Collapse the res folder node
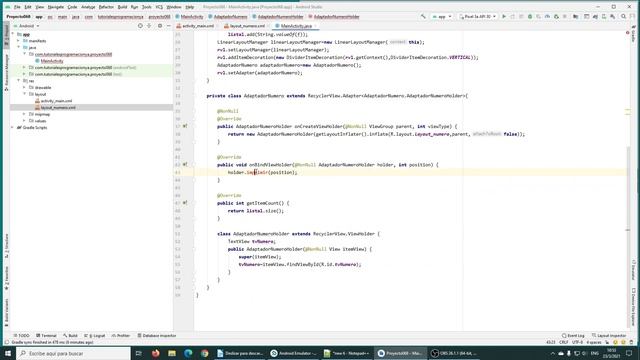The width and height of the screenshot is (640, 360). click(x=18, y=81)
